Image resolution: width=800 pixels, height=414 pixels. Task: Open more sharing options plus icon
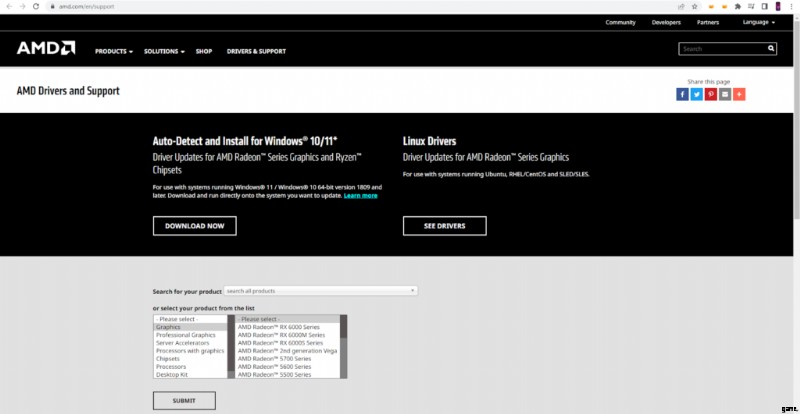[x=739, y=94]
